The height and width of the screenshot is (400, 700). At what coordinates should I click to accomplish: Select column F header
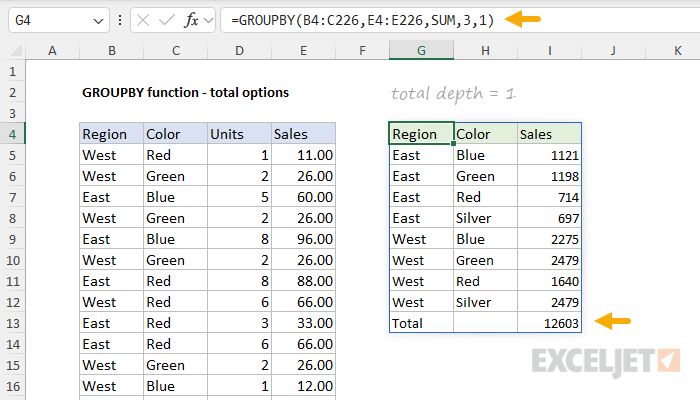[362, 50]
